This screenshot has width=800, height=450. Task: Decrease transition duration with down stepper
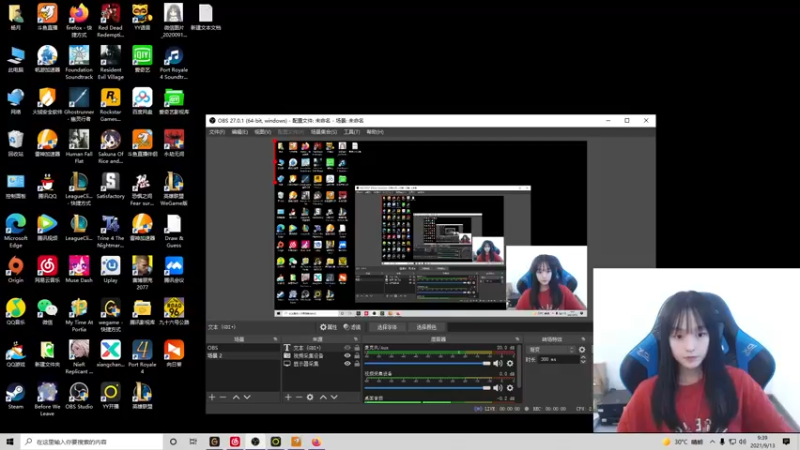pos(583,362)
